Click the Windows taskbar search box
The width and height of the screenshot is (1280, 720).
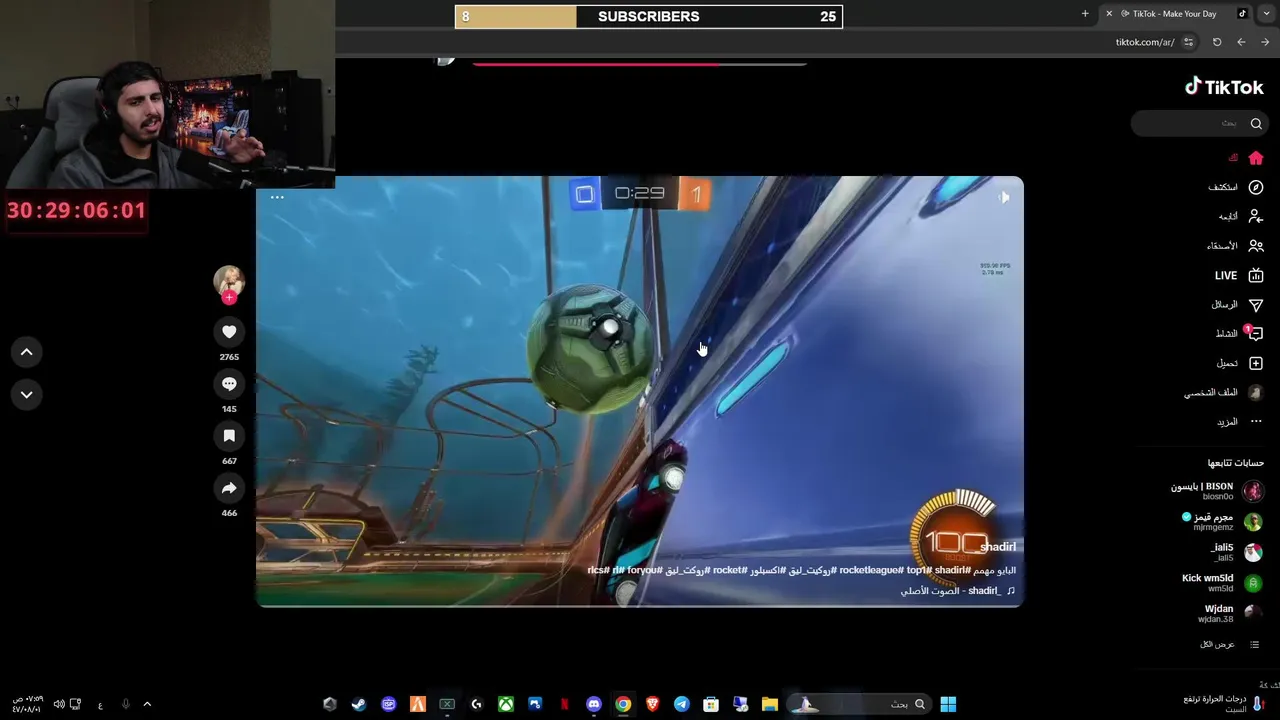click(859, 704)
